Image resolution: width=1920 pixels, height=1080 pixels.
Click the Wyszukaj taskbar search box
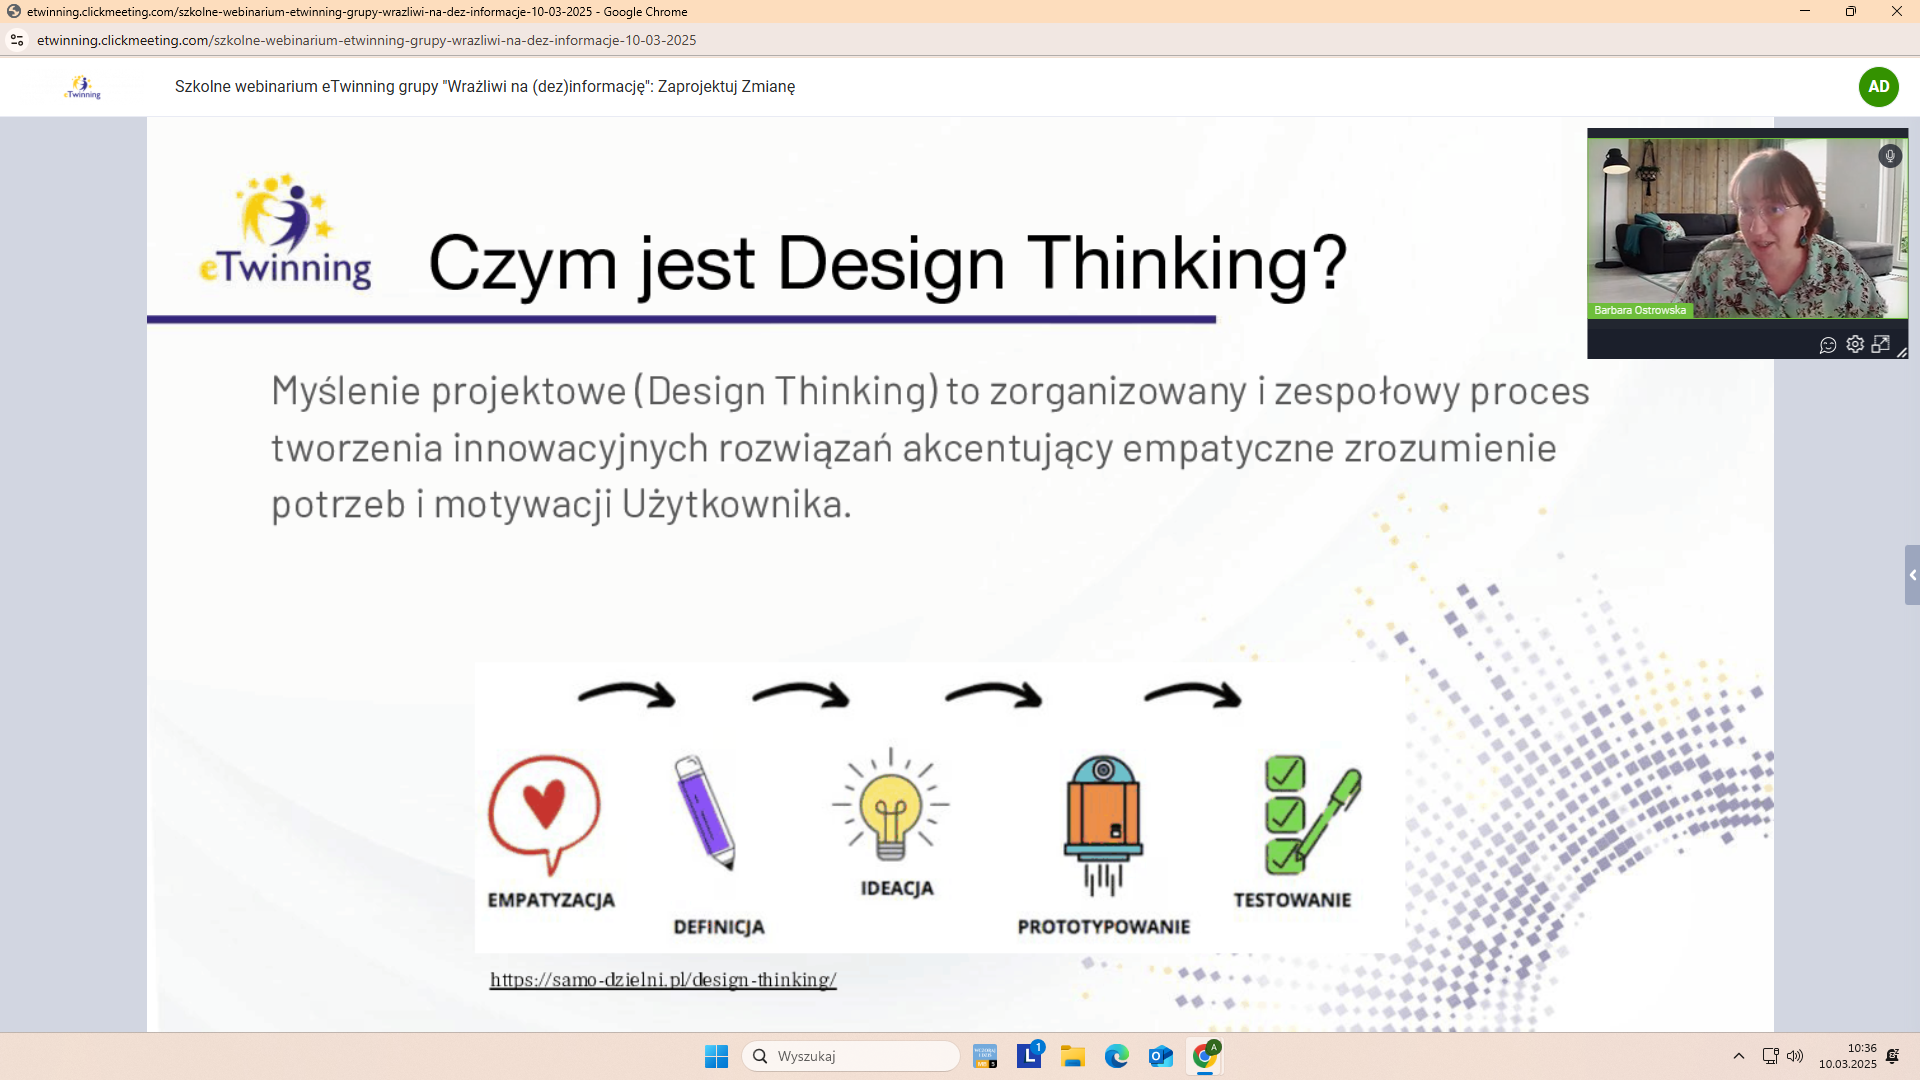point(851,1056)
